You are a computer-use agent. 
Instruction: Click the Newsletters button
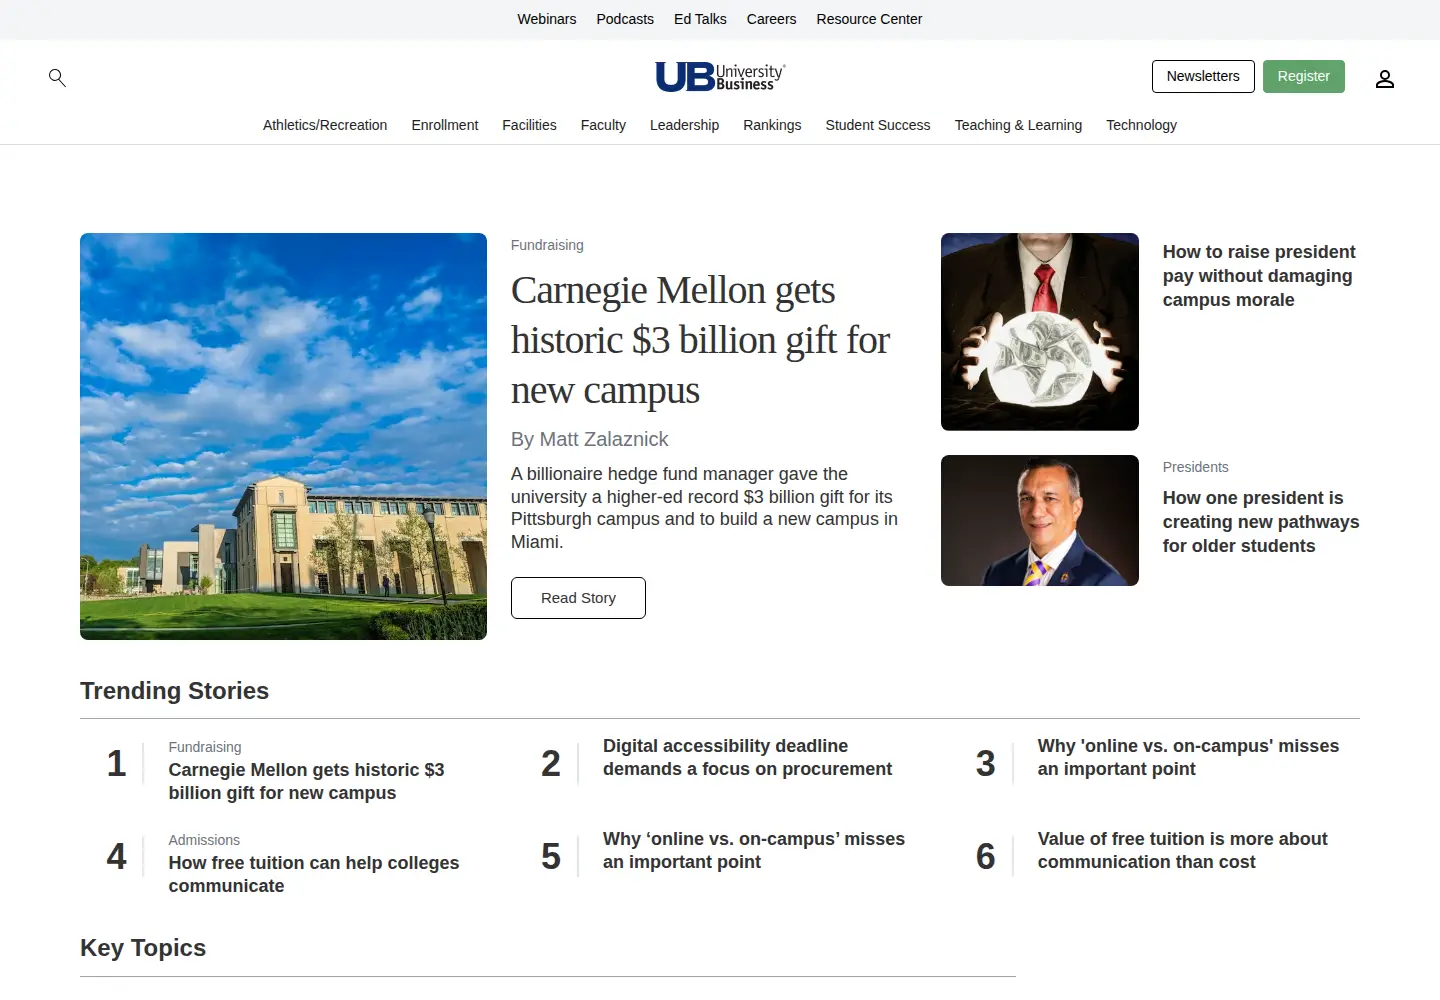pyautogui.click(x=1203, y=76)
